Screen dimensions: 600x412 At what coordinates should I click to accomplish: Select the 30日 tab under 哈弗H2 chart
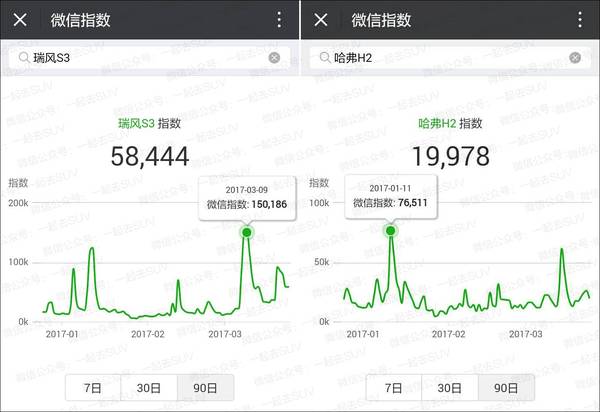coord(450,388)
